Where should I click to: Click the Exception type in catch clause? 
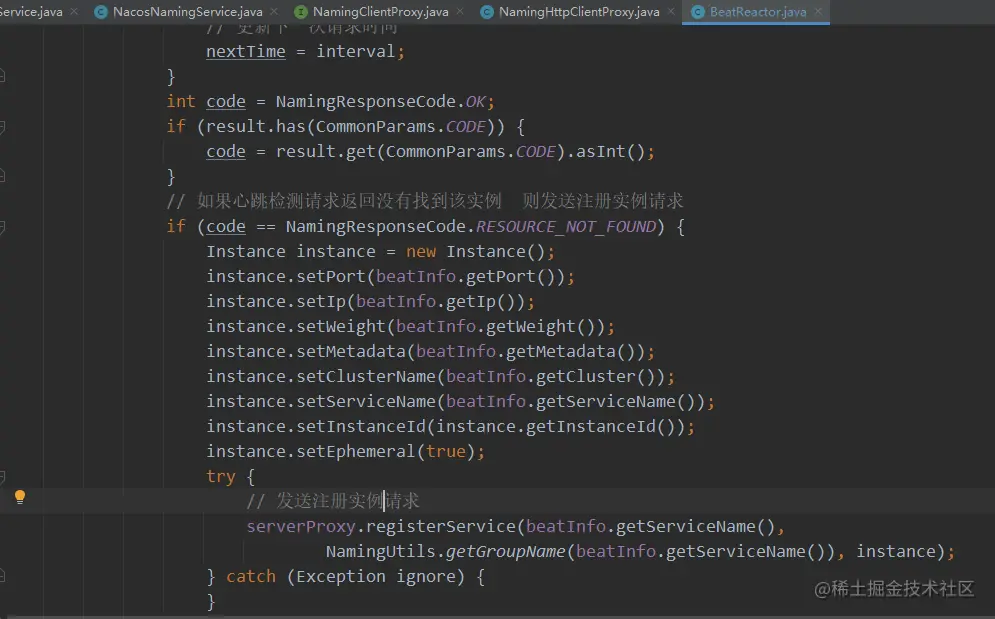pos(341,576)
